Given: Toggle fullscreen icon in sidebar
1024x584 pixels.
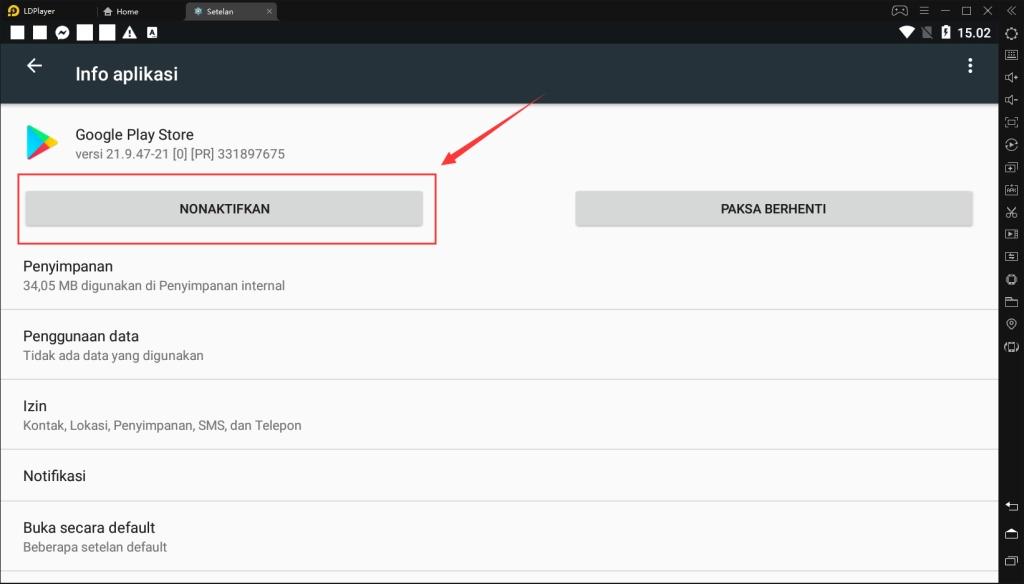Looking at the screenshot, I should [1011, 122].
